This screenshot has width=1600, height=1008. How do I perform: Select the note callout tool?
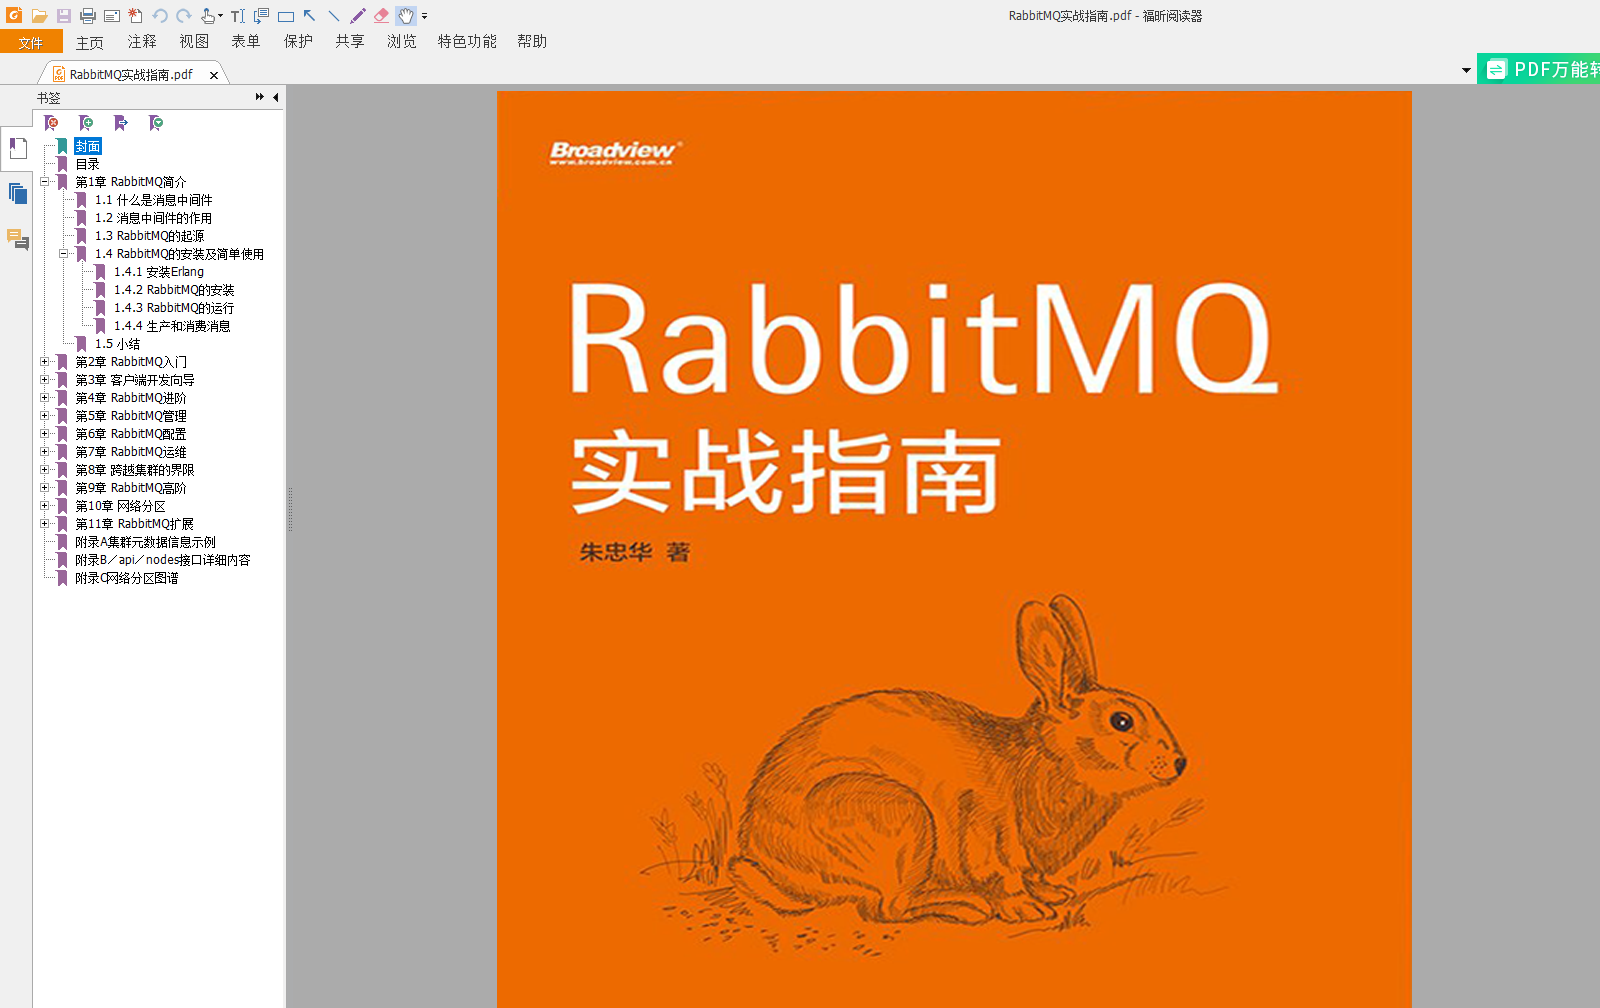(x=262, y=16)
